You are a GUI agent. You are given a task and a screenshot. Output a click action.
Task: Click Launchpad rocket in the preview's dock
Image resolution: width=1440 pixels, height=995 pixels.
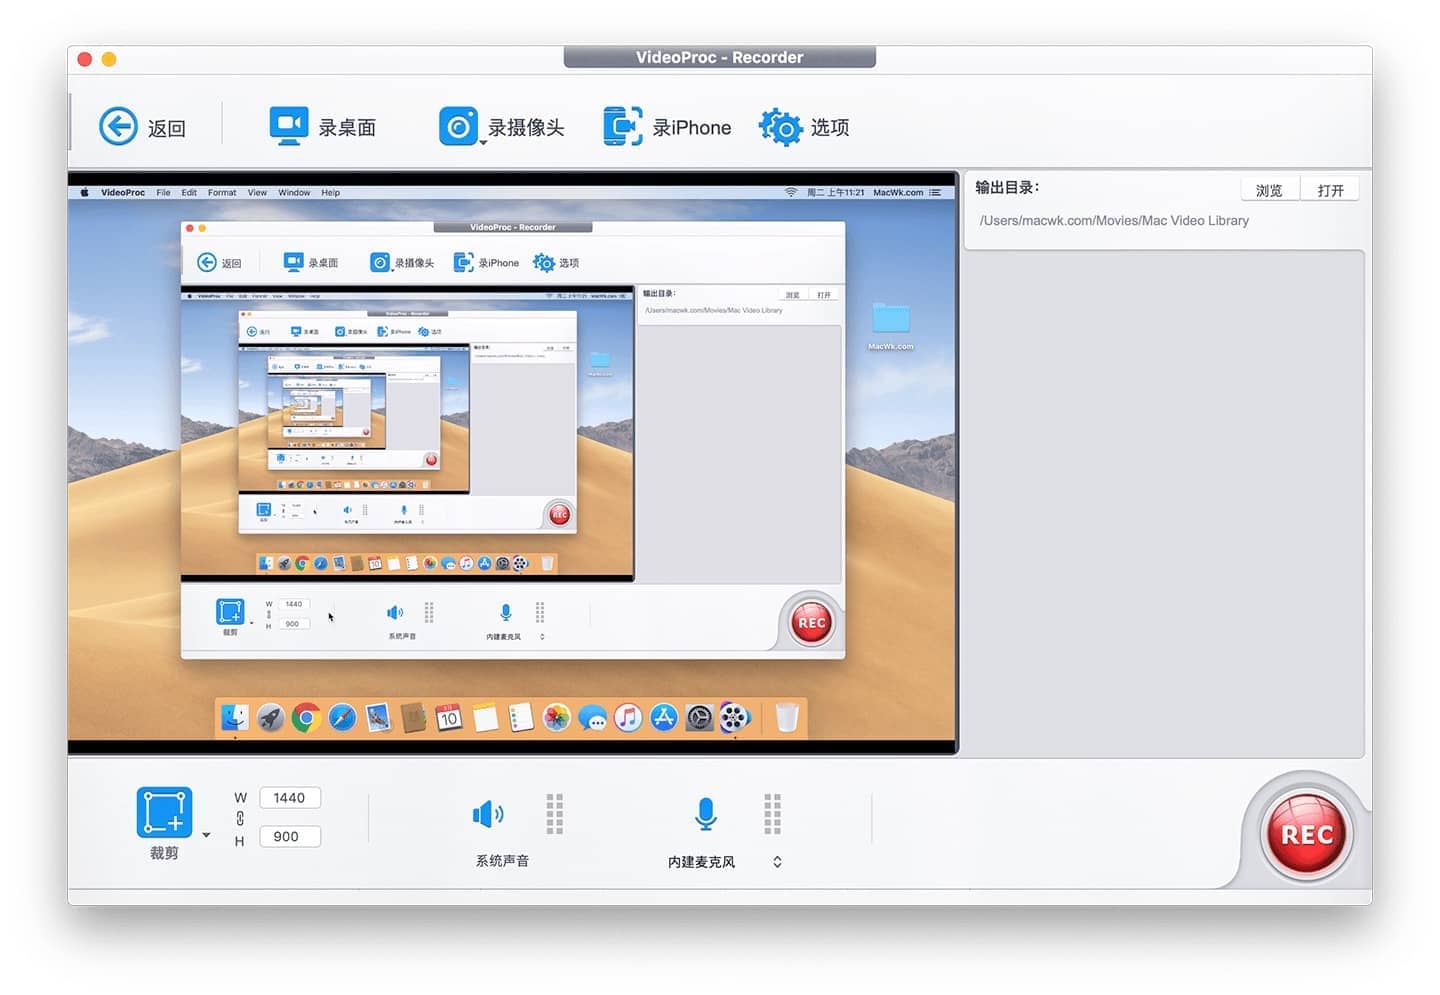click(x=271, y=717)
